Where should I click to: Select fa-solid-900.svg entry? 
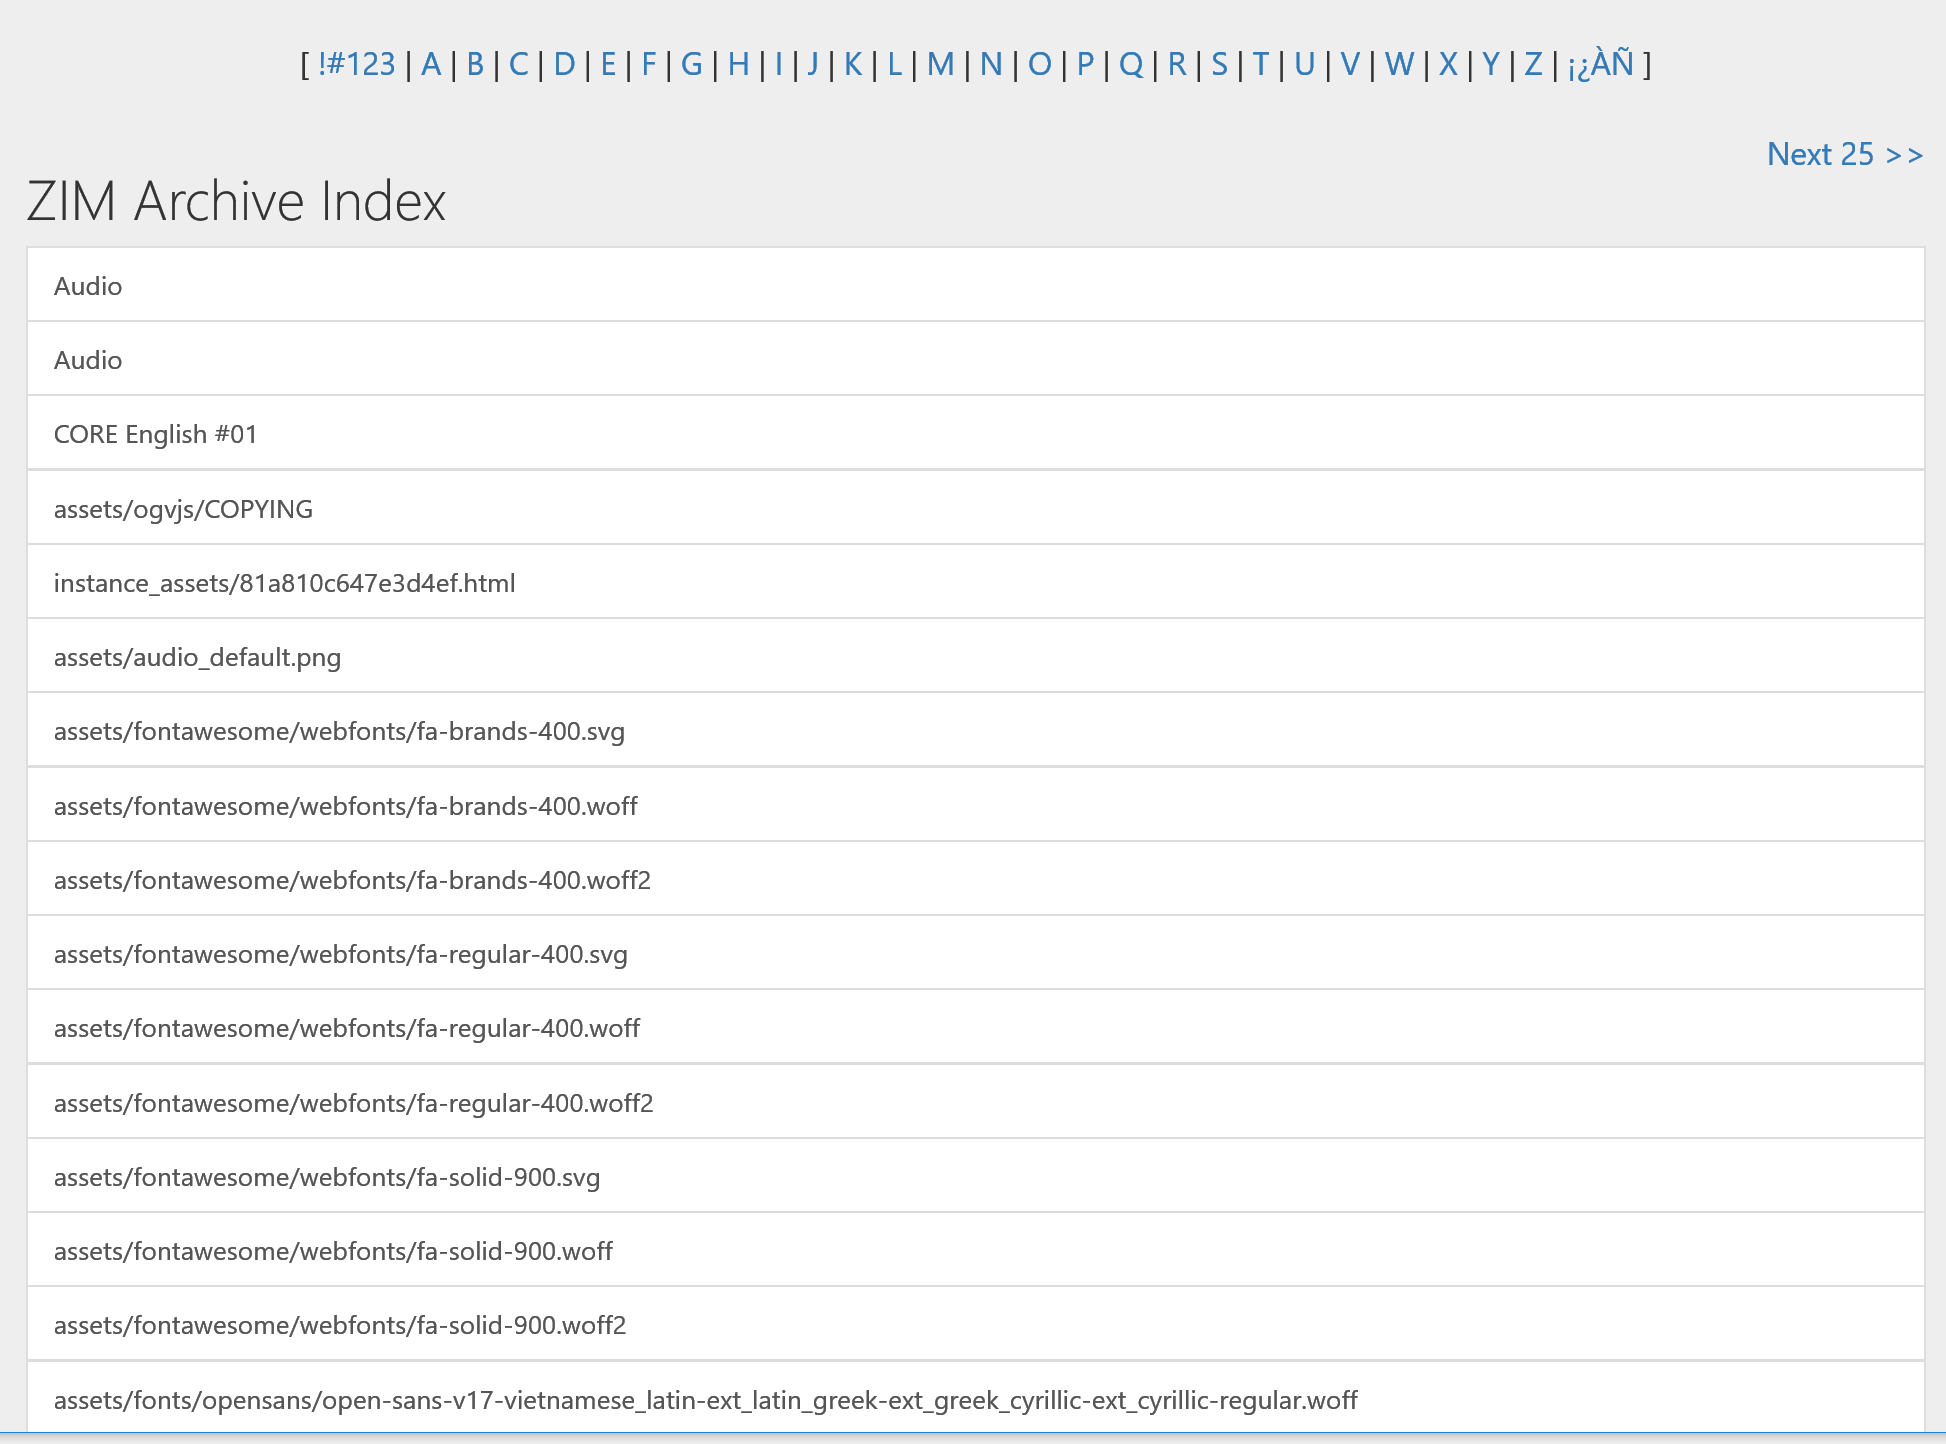coord(326,1177)
